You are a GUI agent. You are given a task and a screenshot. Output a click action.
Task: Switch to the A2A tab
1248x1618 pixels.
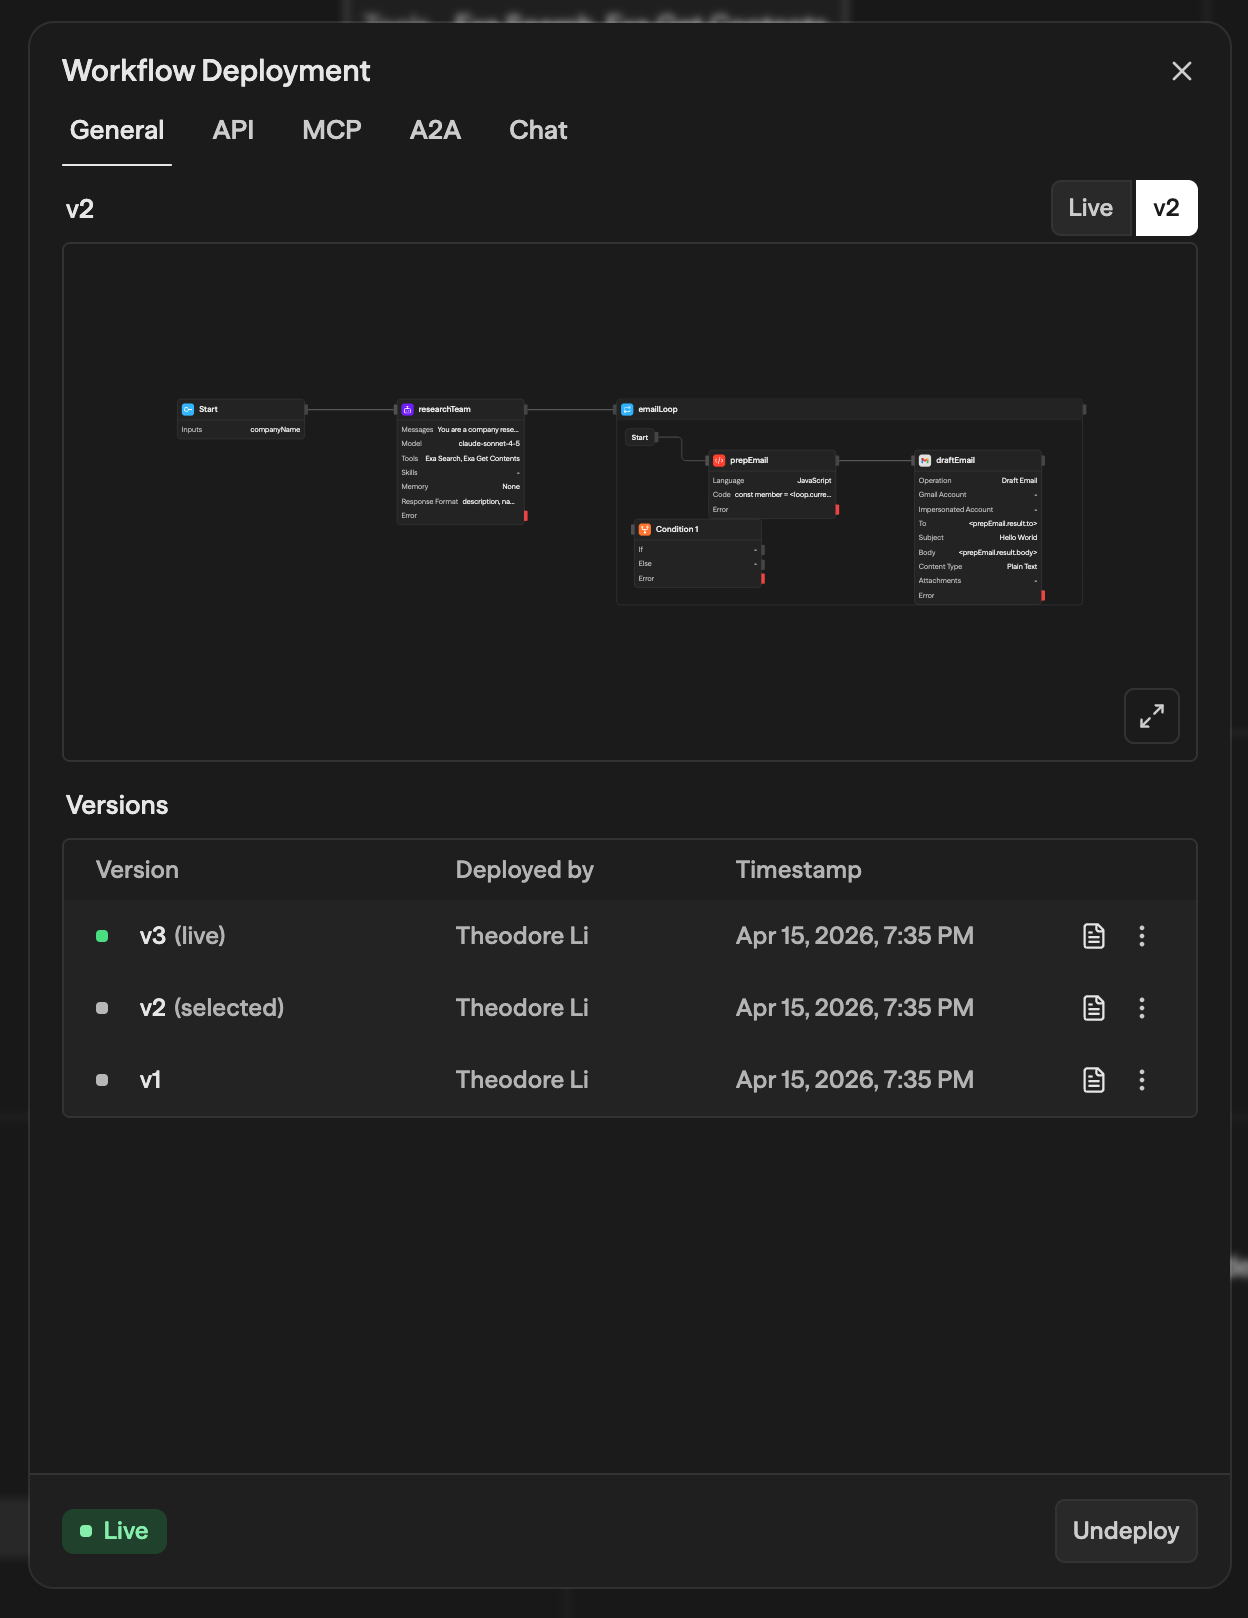tap(435, 131)
